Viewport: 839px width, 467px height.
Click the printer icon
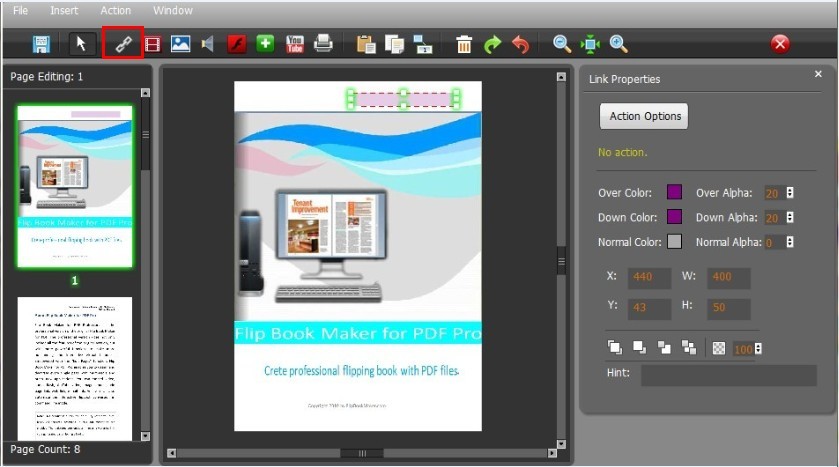coord(323,43)
